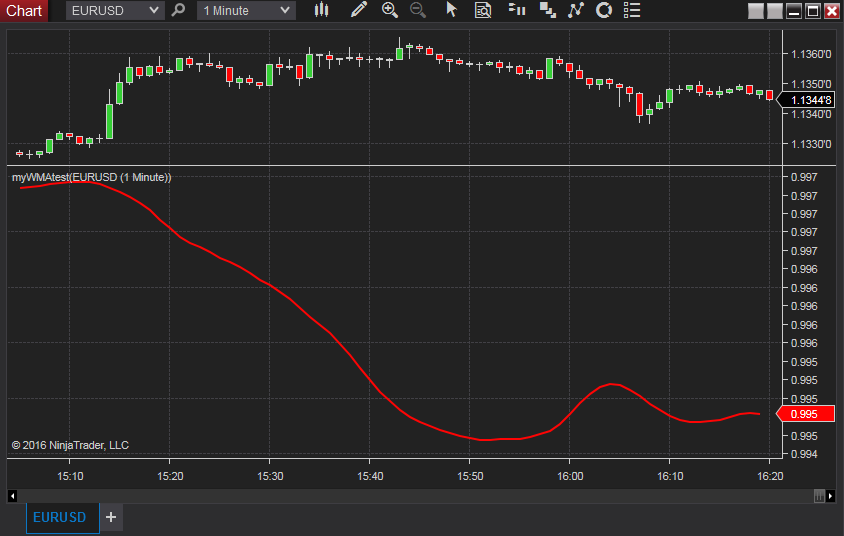Maximize the chart window
Screen dimensions: 844x536
coord(813,11)
